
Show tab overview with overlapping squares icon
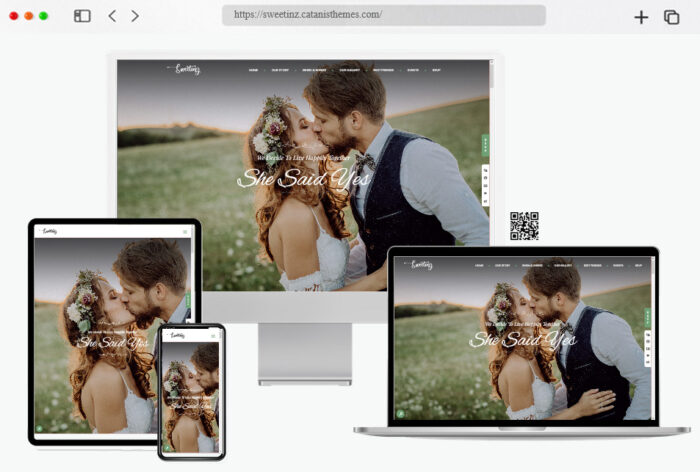(x=671, y=17)
